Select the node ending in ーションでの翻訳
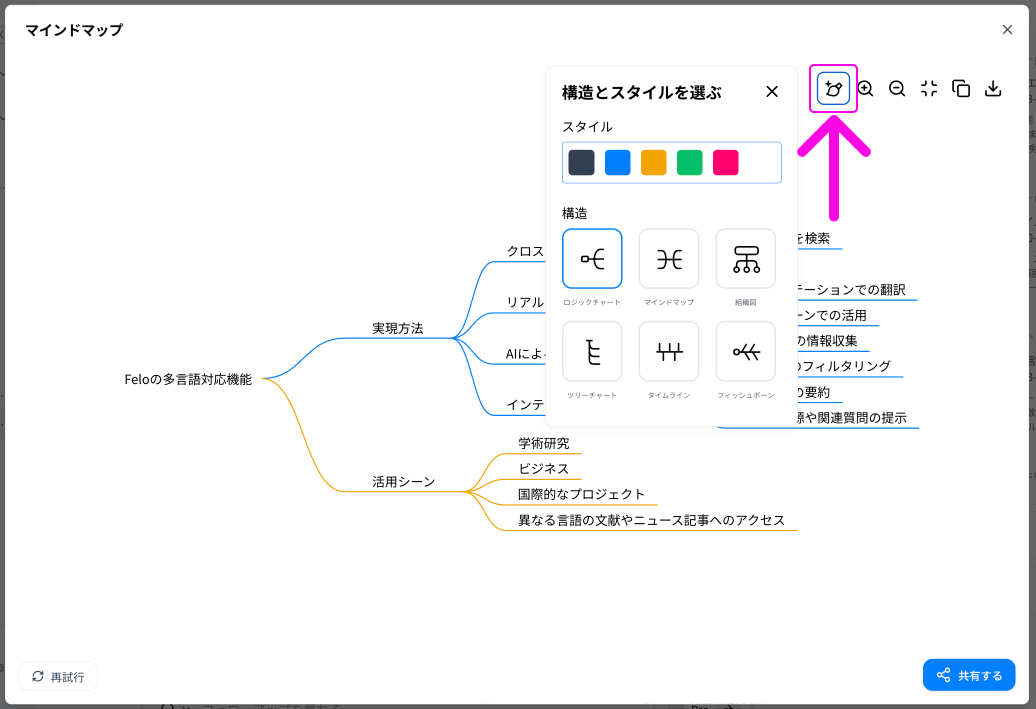The height and width of the screenshot is (709, 1036). (851, 290)
